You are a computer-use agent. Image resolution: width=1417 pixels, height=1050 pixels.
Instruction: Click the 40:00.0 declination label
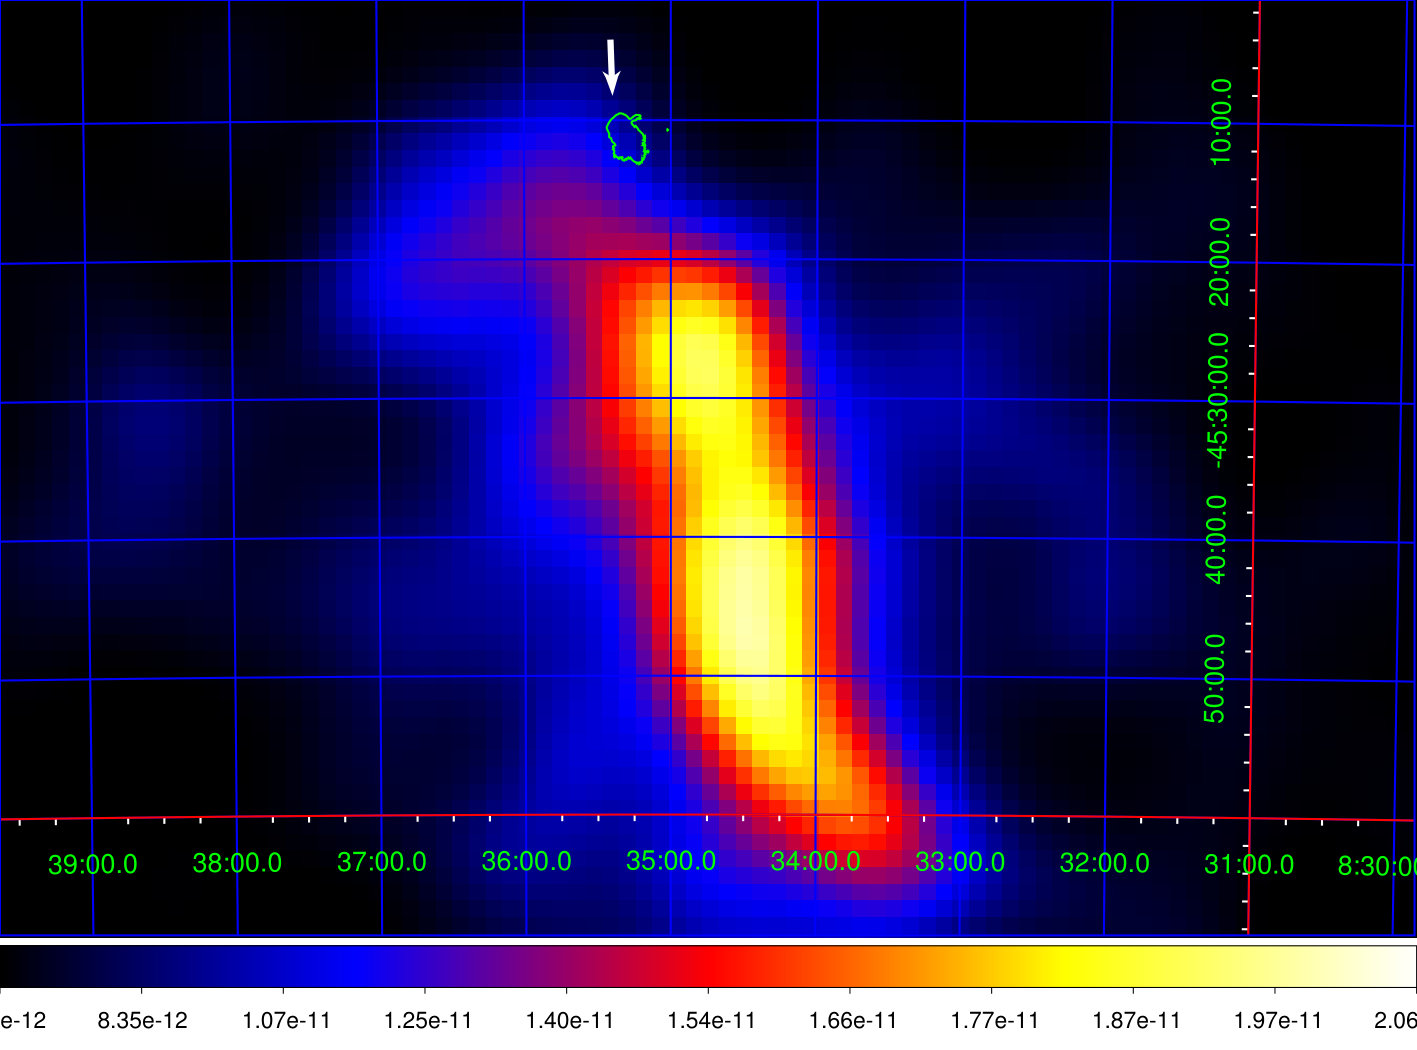pos(1217,539)
